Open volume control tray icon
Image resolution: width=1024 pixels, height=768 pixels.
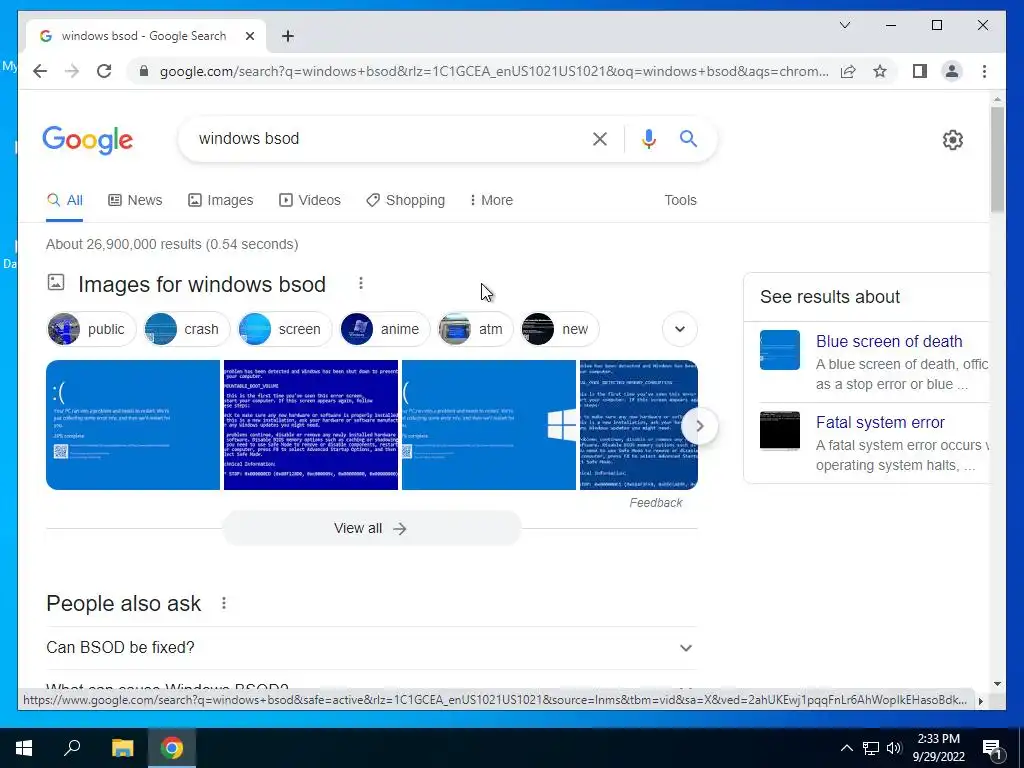tap(894, 748)
